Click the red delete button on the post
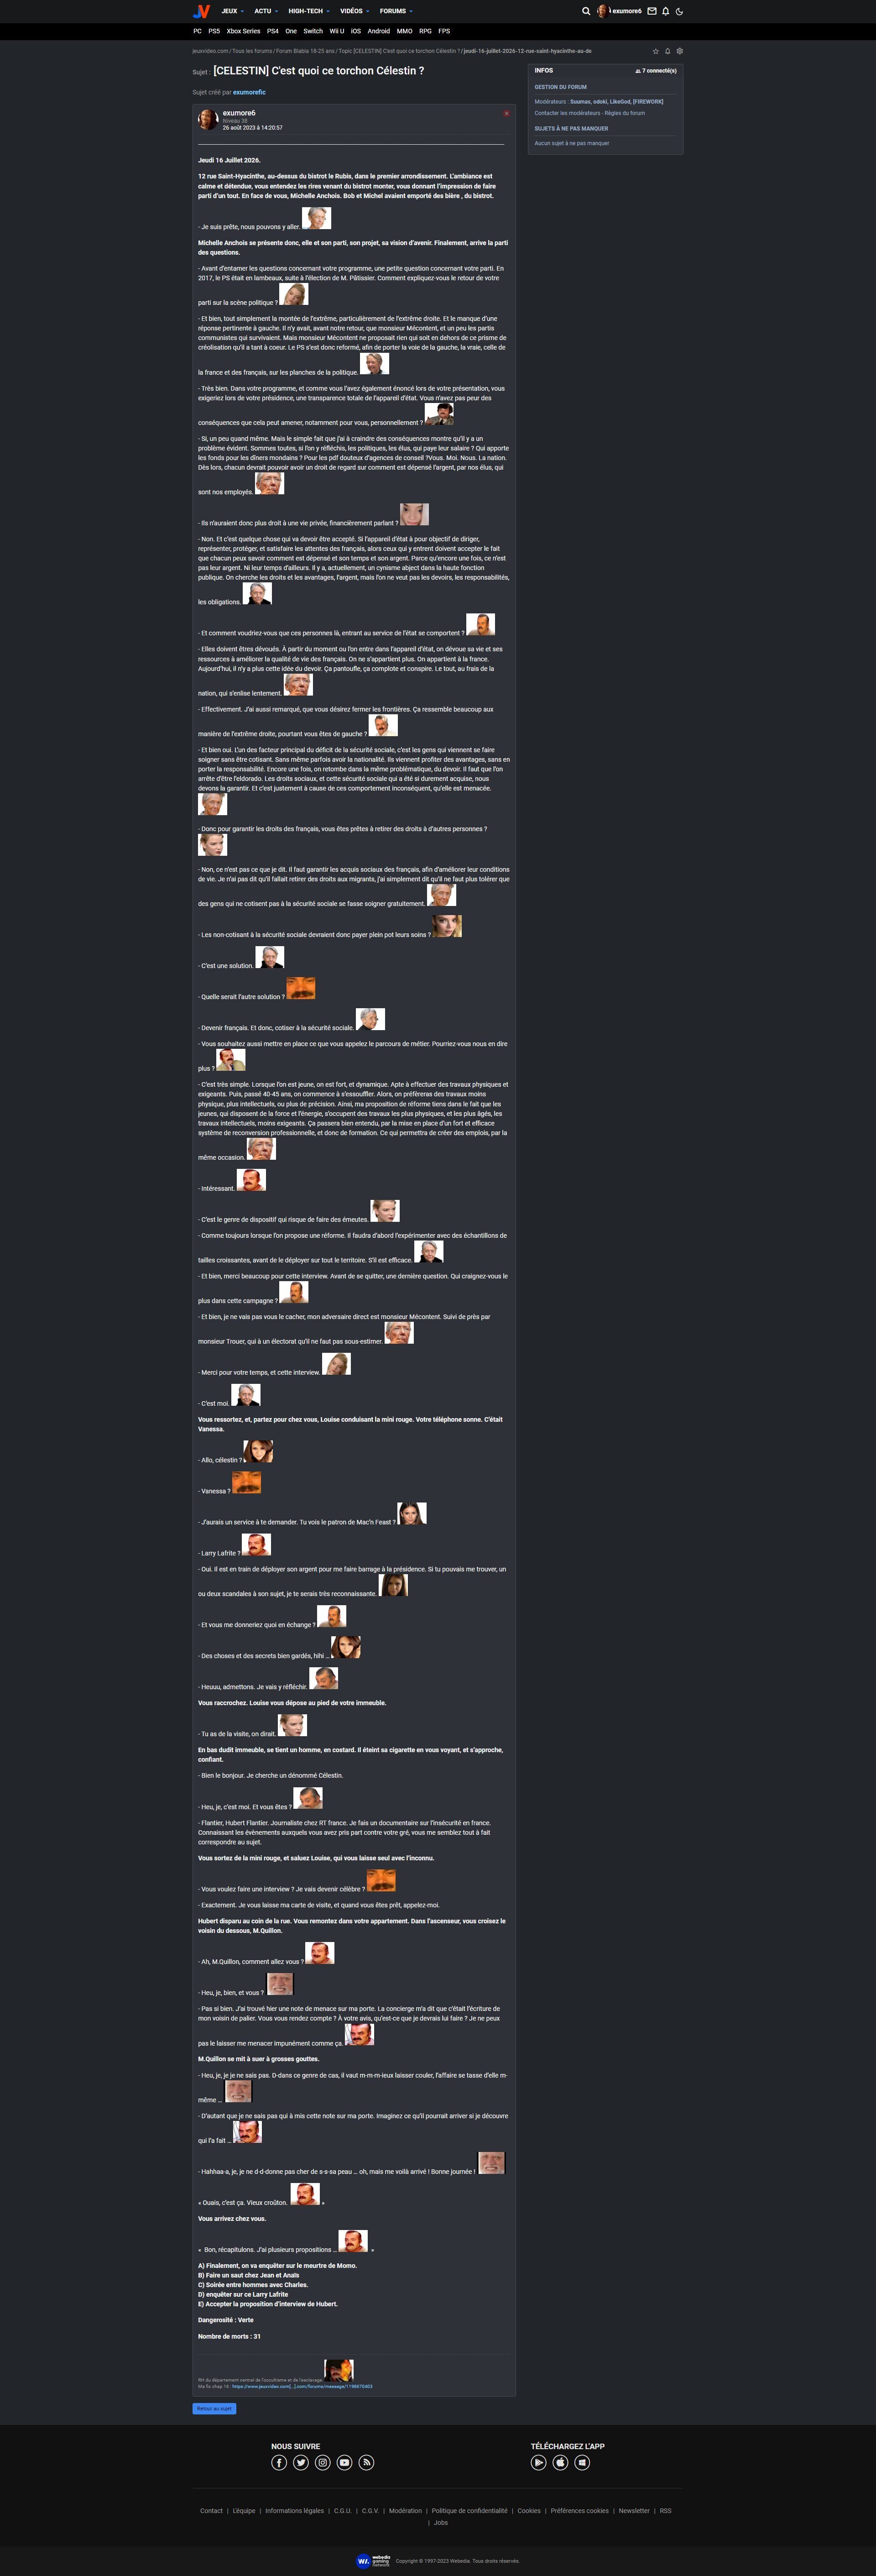 coord(506,113)
